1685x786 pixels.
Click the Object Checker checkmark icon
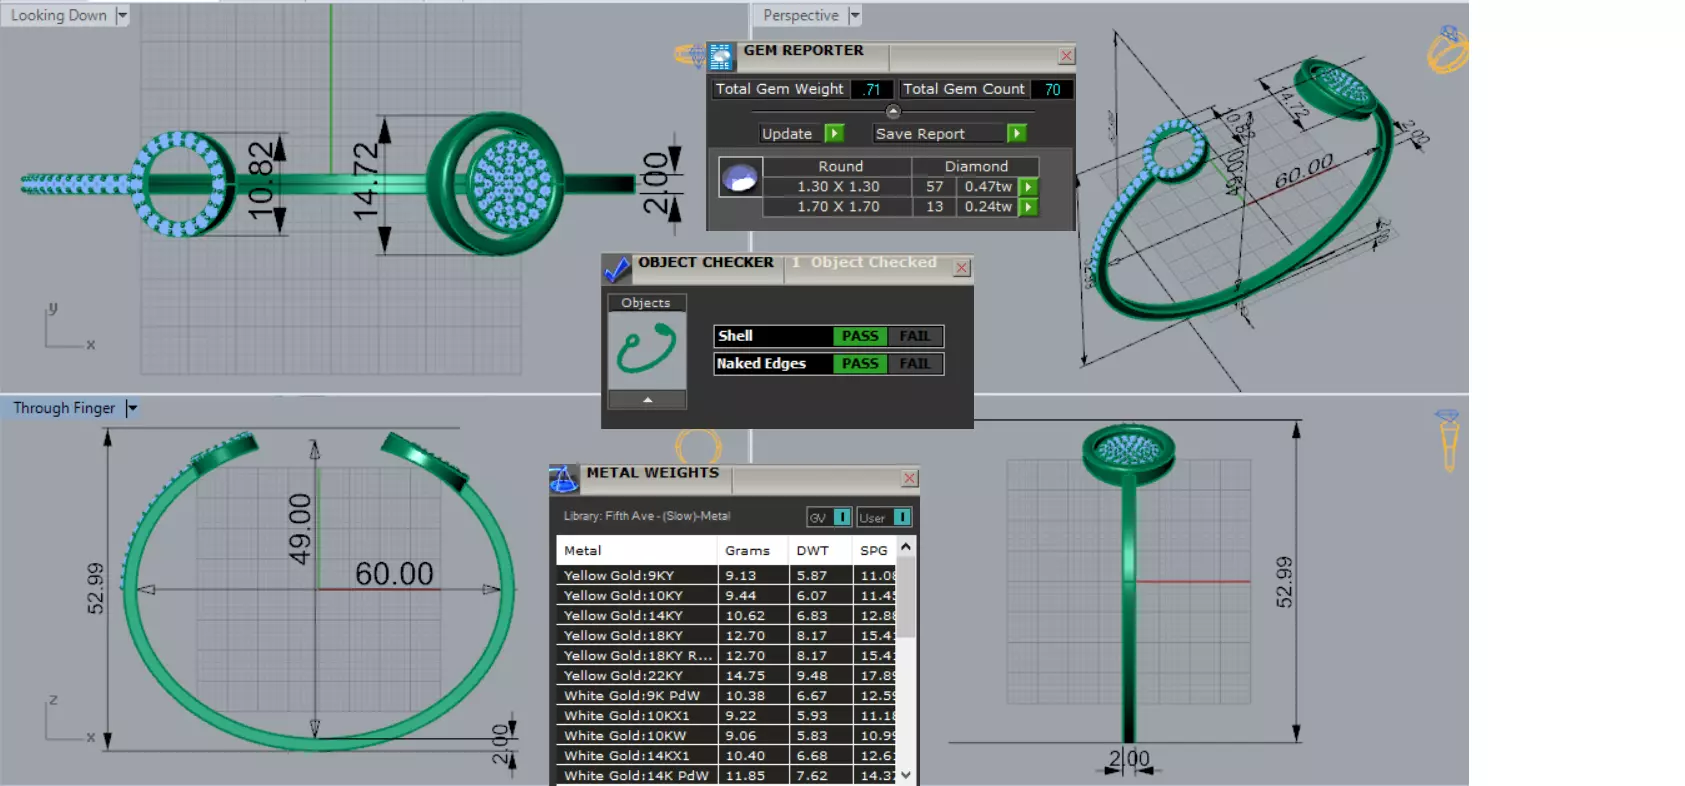[617, 269]
